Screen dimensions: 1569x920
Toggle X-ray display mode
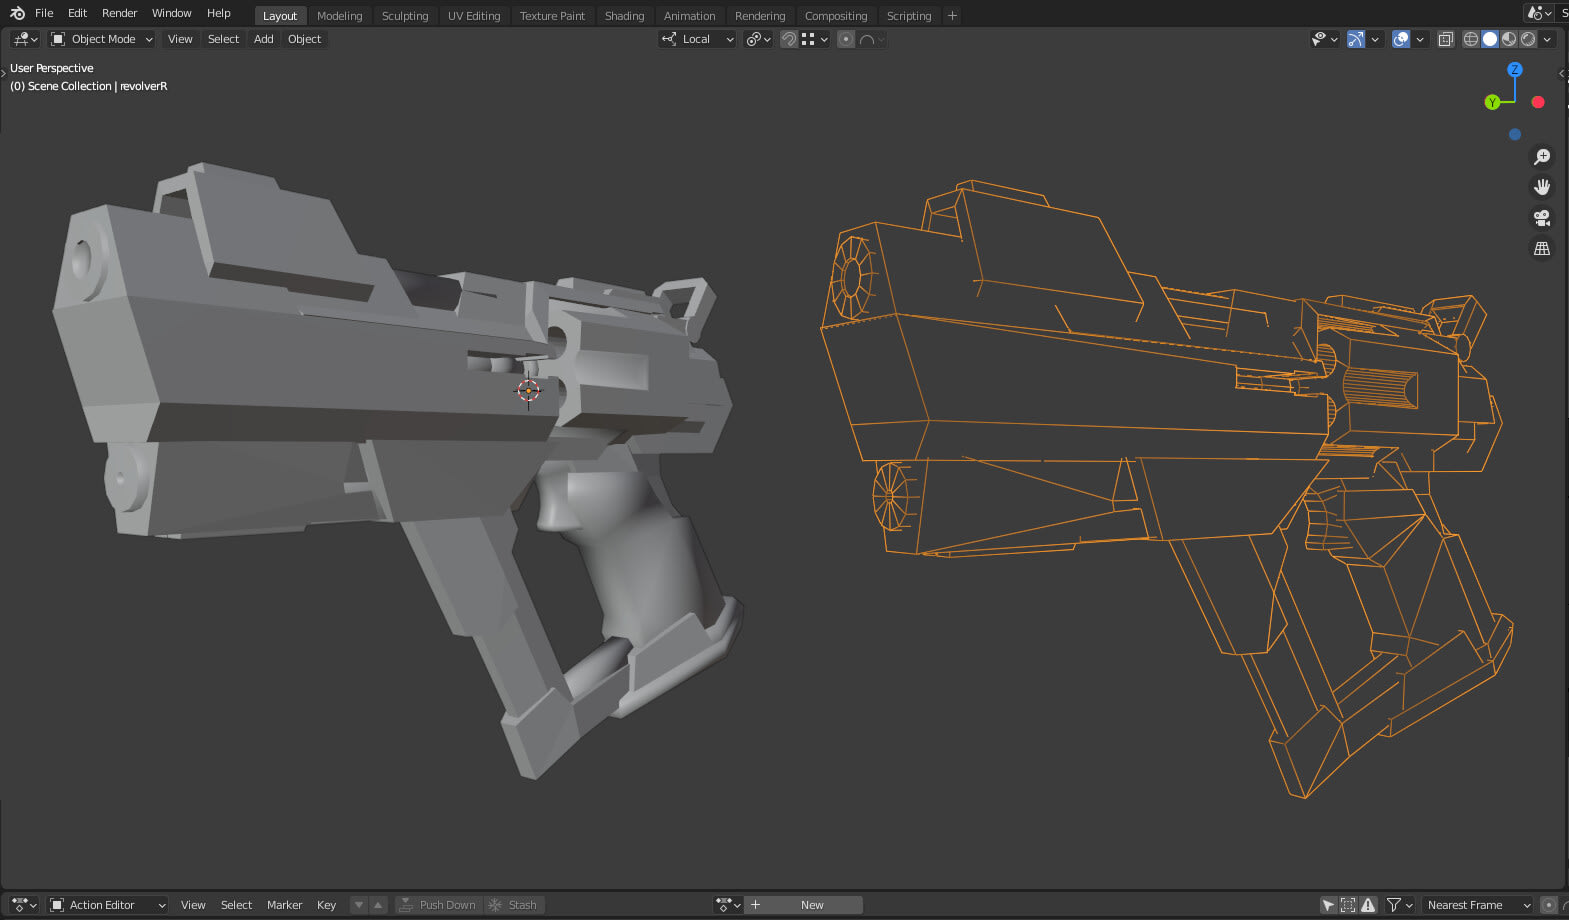(x=1445, y=39)
